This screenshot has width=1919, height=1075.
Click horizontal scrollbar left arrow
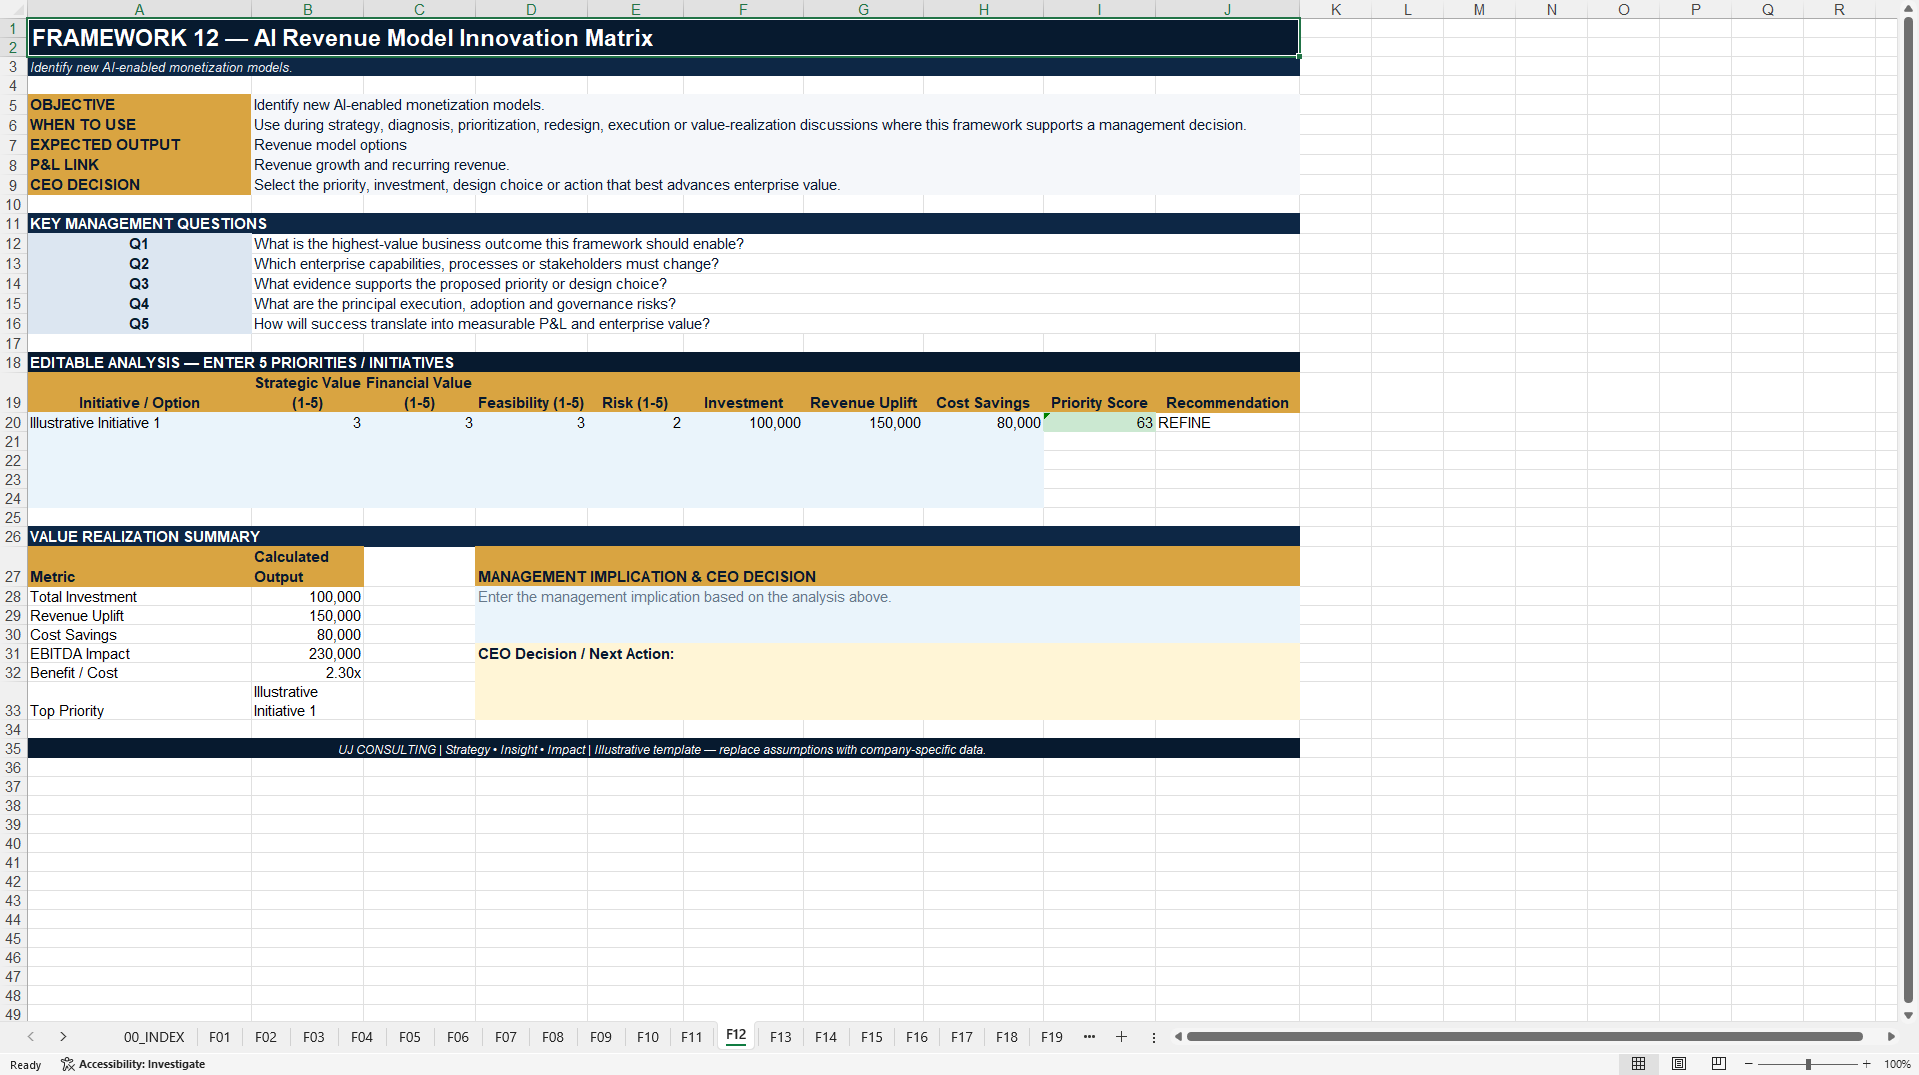pos(1178,1037)
